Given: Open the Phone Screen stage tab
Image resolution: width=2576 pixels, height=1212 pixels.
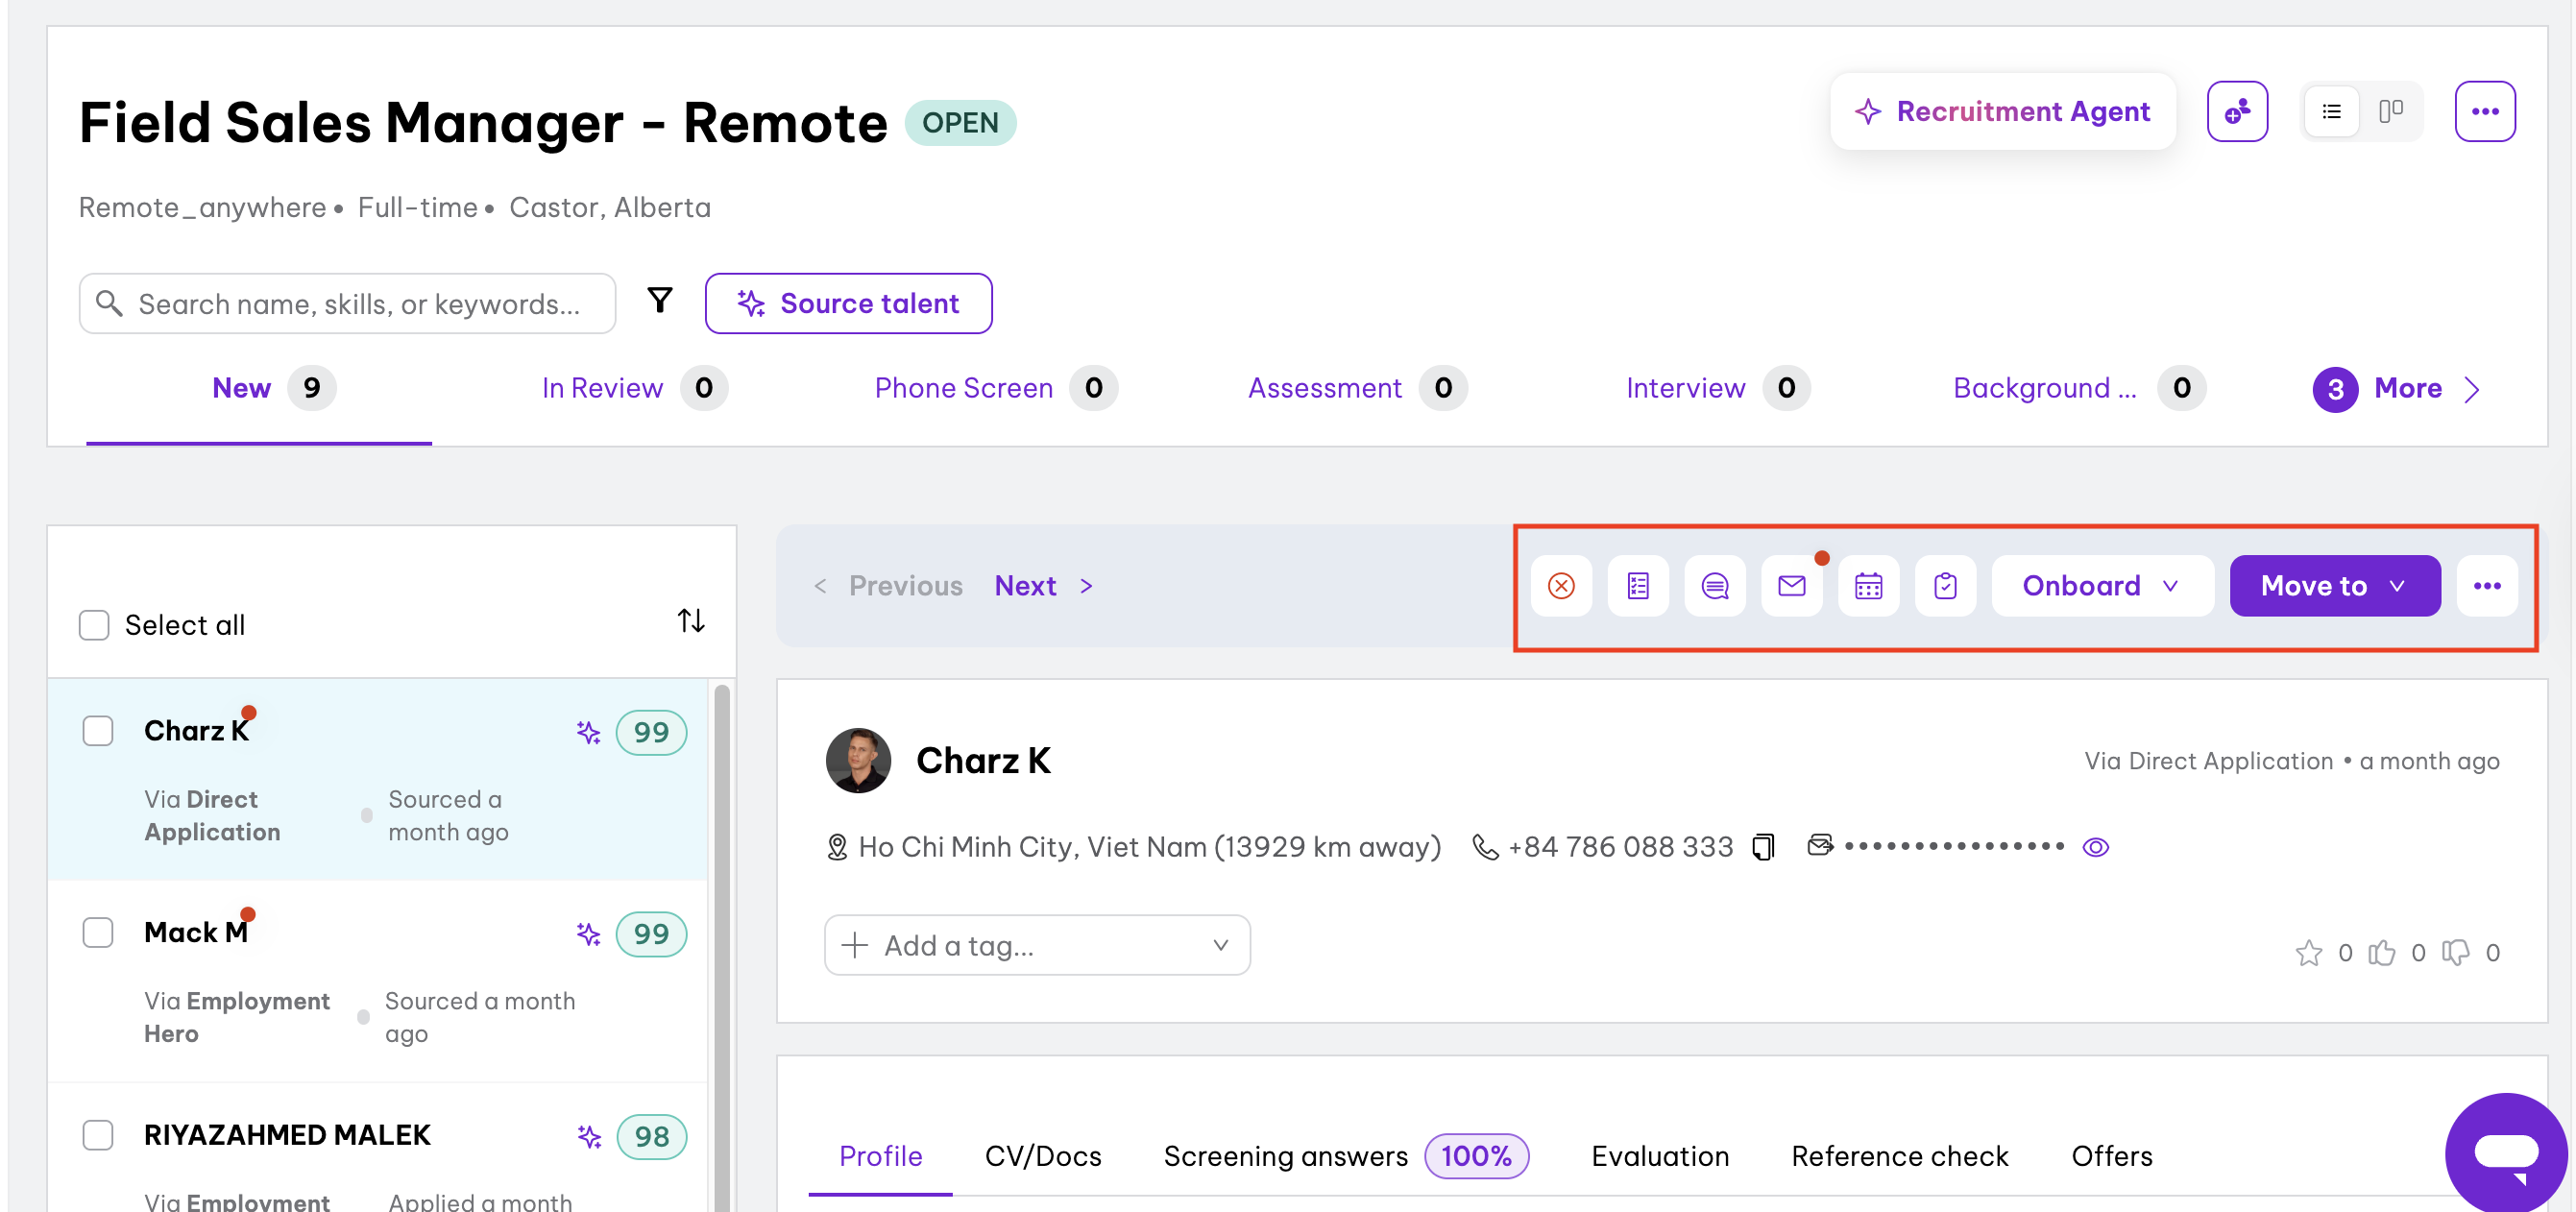Looking at the screenshot, I should [963, 388].
